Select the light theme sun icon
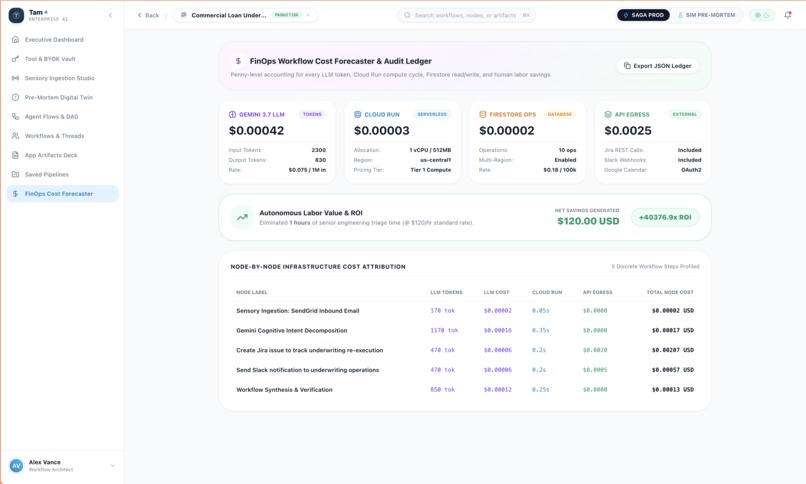Image resolution: width=806 pixels, height=484 pixels. point(757,15)
